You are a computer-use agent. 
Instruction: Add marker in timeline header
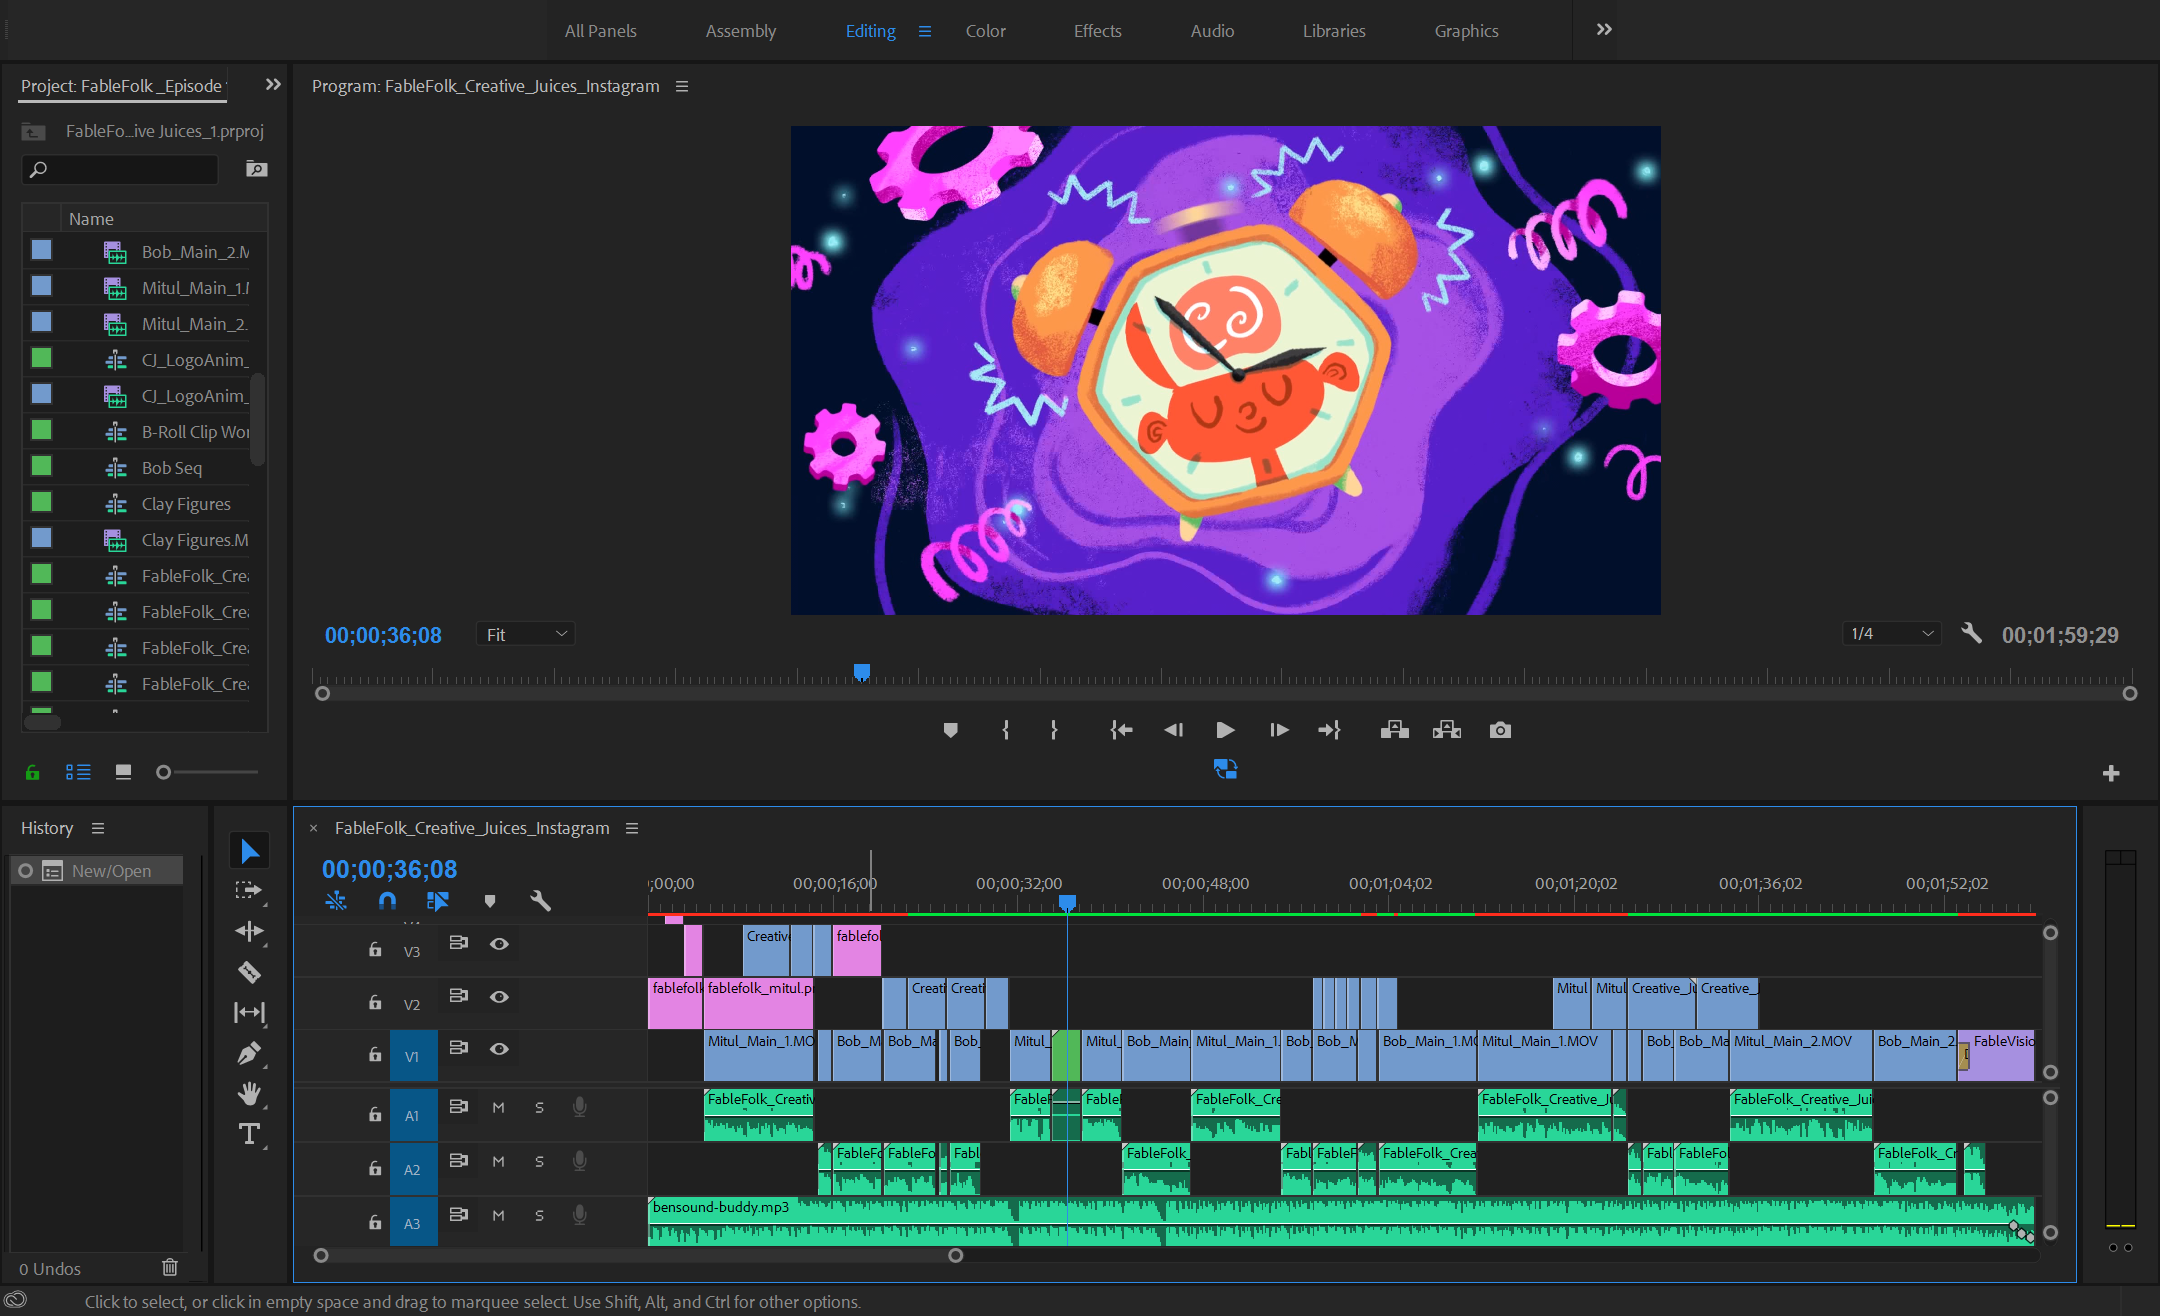click(490, 901)
